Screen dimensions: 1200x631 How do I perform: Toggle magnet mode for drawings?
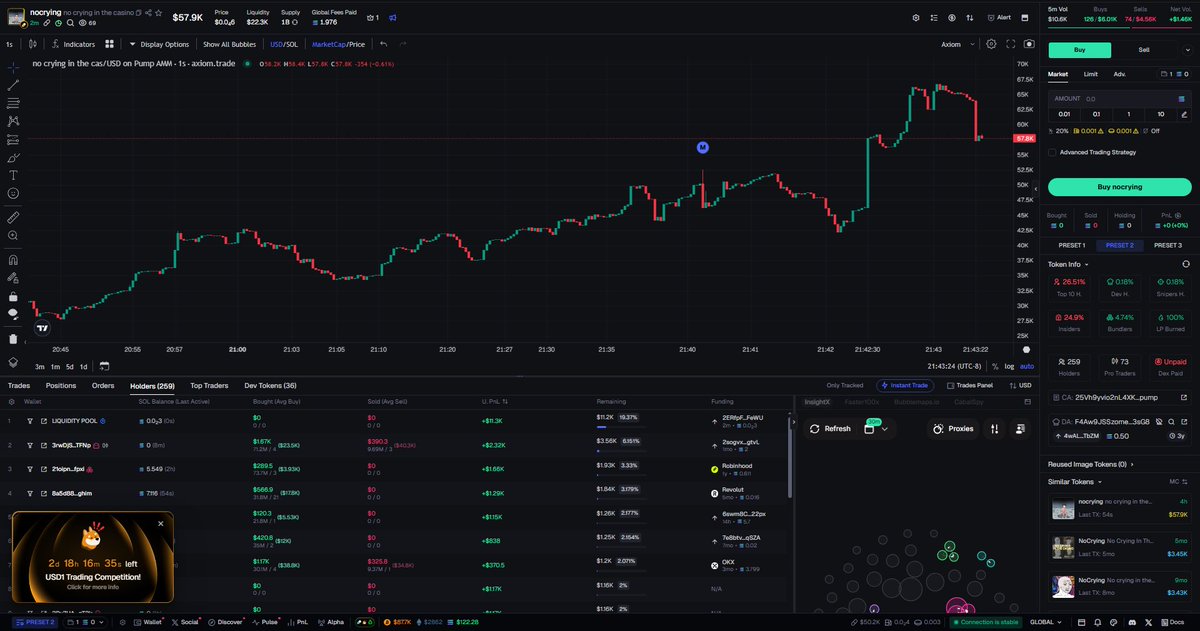click(13, 260)
